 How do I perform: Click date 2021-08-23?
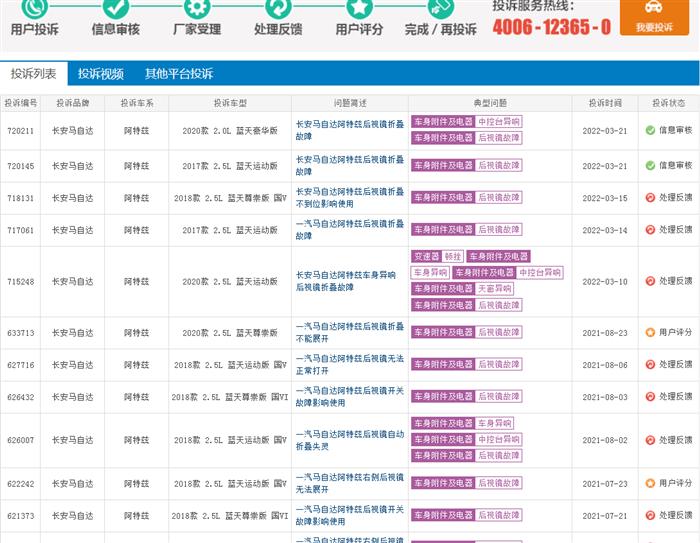coord(605,333)
